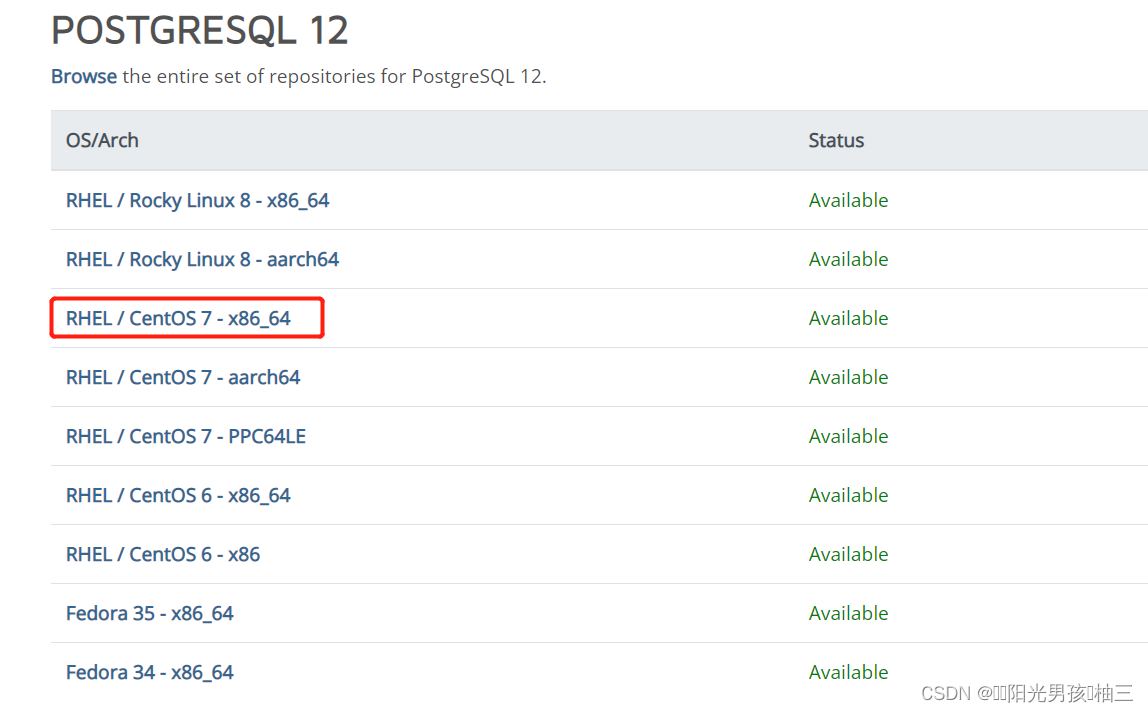Open Fedora 34 - x86_64 link
Viewport: 1148px width, 712px height.
(149, 672)
